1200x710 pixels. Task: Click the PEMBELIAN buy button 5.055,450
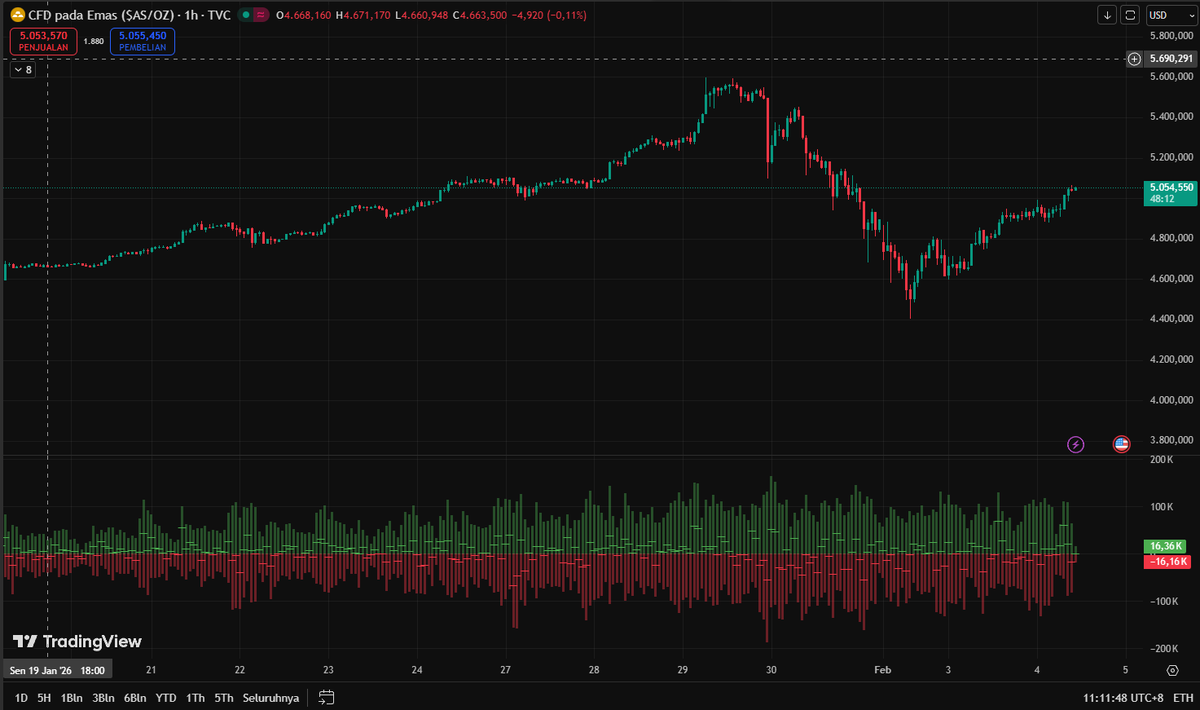click(x=142, y=41)
